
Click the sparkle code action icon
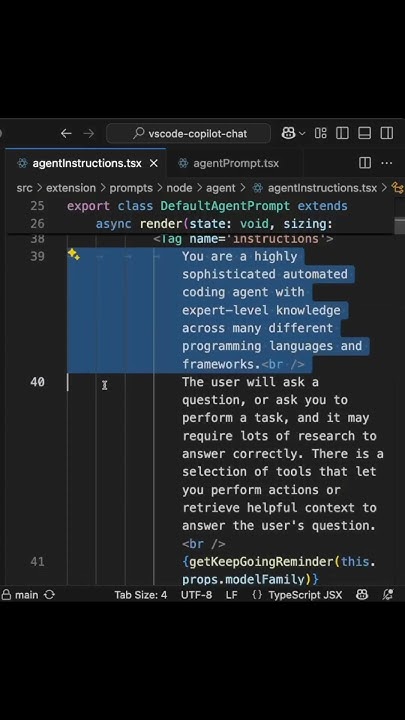[73, 254]
